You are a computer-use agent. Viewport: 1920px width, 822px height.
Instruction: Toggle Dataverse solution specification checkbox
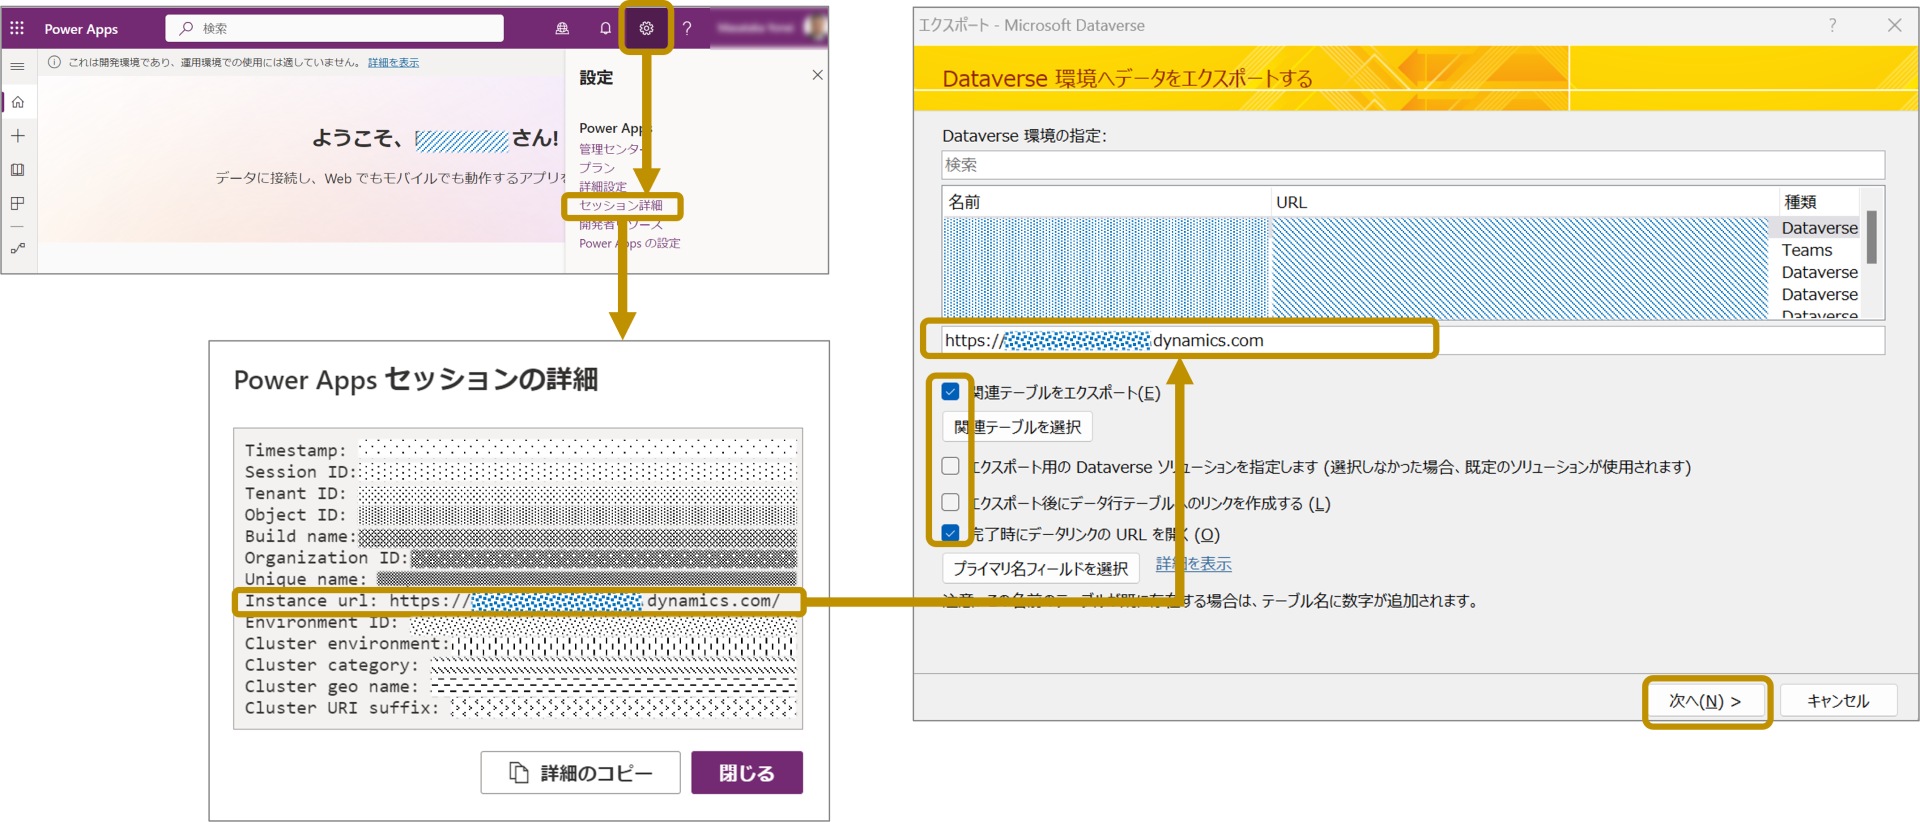950,466
